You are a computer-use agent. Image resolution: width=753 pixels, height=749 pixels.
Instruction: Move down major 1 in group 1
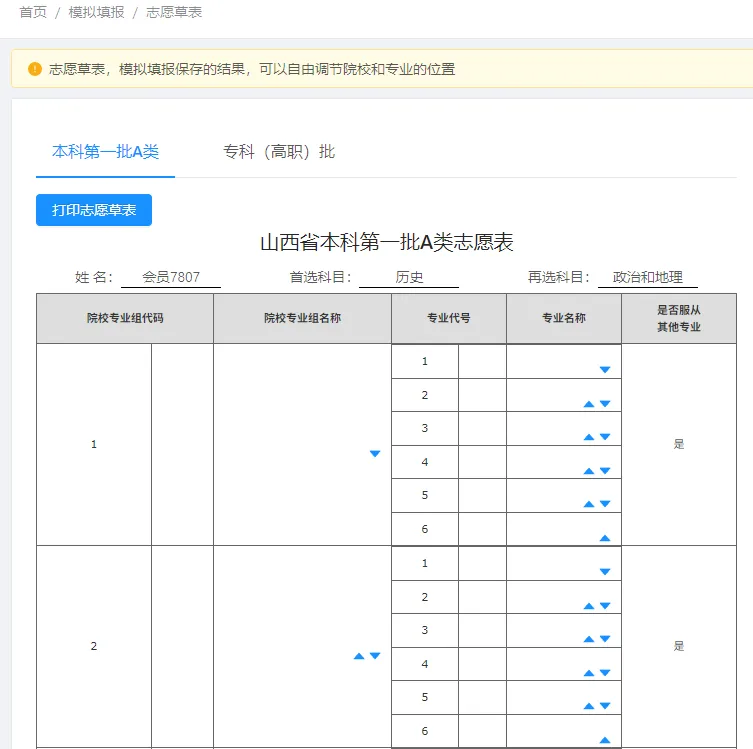[605, 369]
